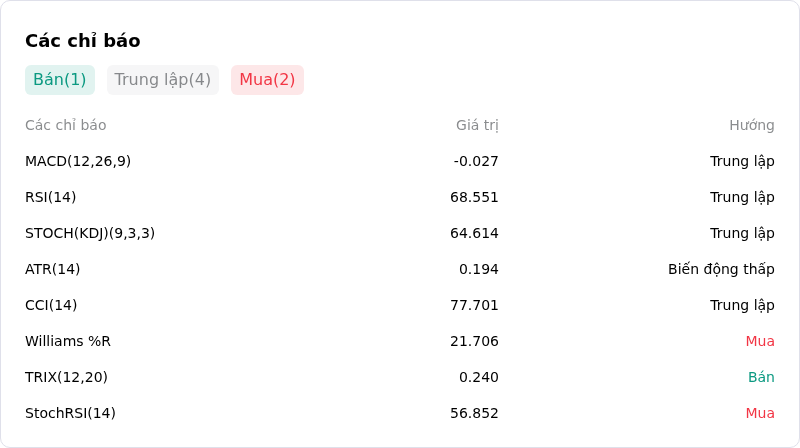This screenshot has height=448, width=800.
Task: Click the Mua signal for Williams %R
Action: click(760, 341)
